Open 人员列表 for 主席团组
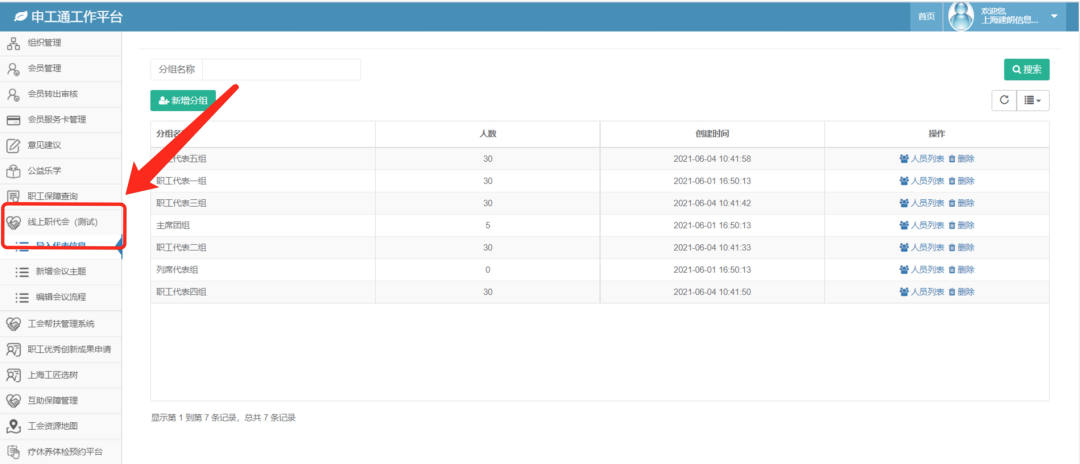The image size is (1080, 464). point(921,226)
